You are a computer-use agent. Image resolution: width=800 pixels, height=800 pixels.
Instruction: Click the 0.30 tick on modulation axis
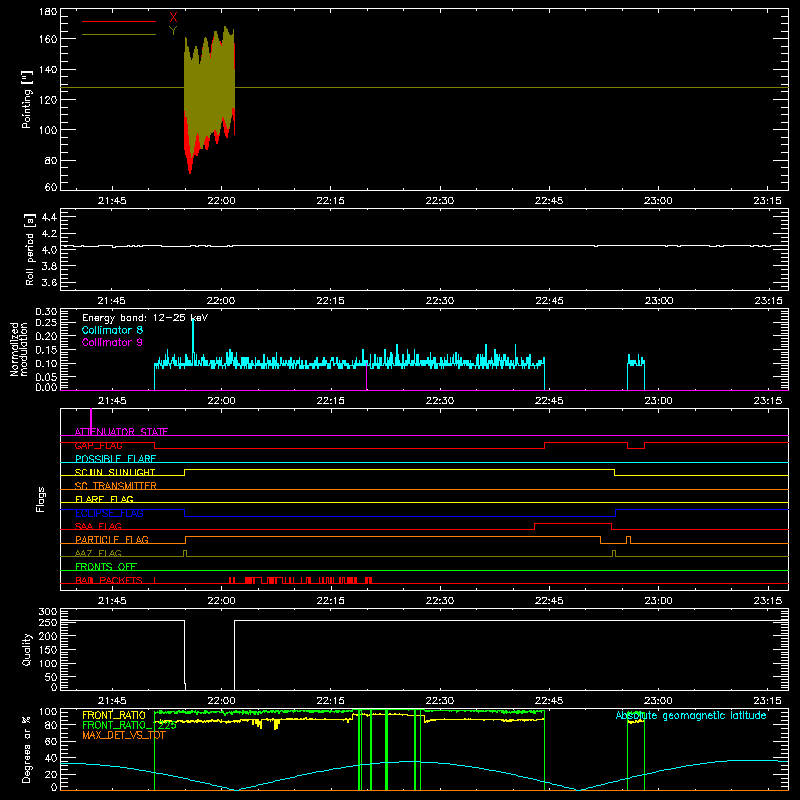46,312
